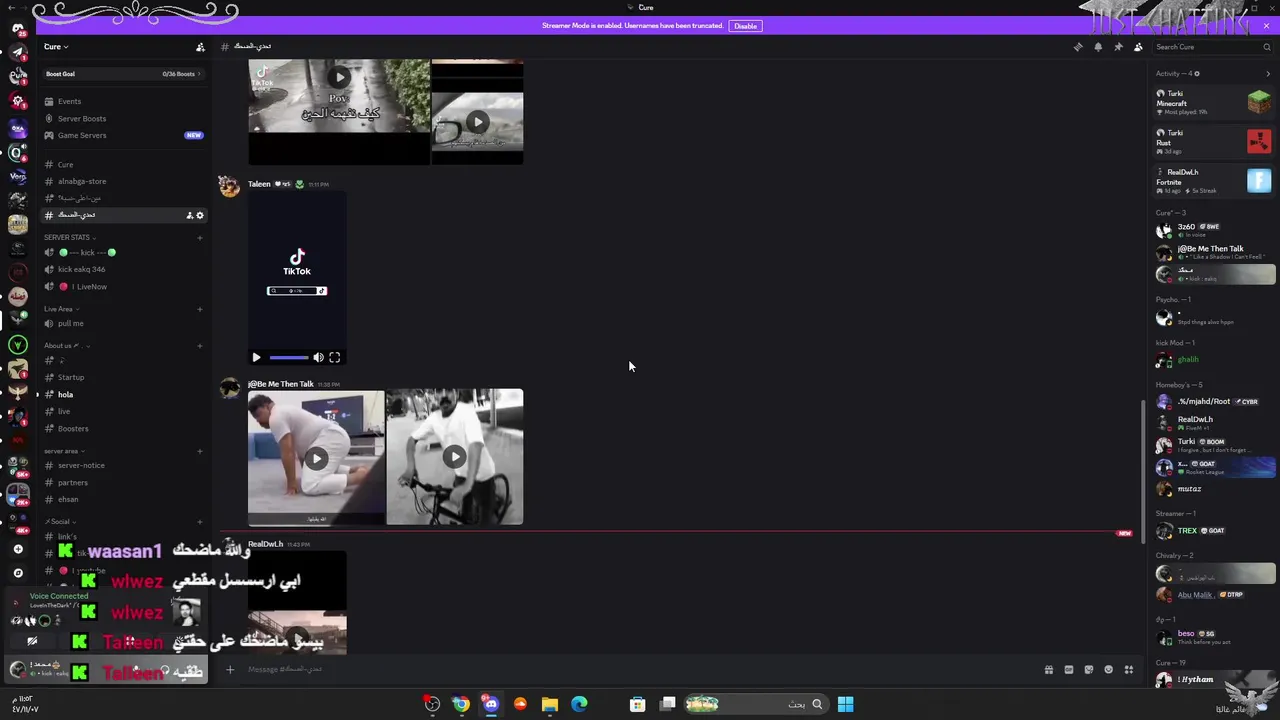Add channel to Live Area category

(200, 309)
